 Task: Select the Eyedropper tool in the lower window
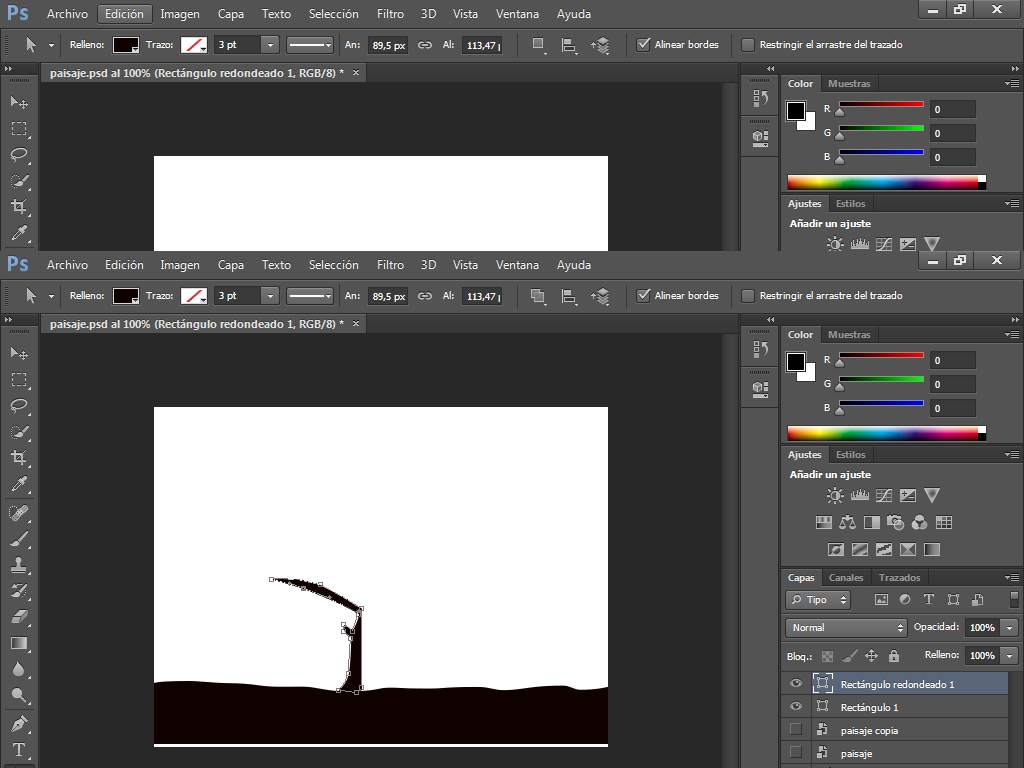pos(19,484)
